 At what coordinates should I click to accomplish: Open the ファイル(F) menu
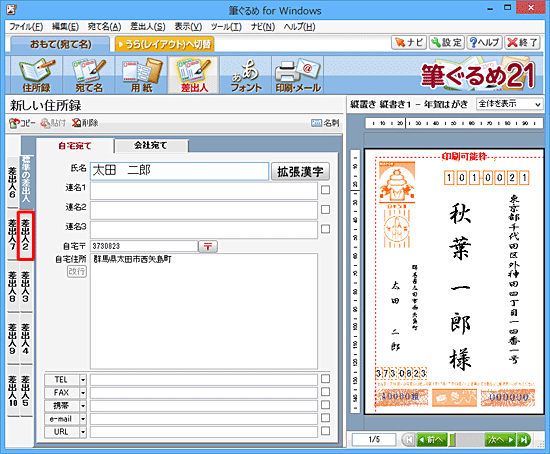pos(26,27)
